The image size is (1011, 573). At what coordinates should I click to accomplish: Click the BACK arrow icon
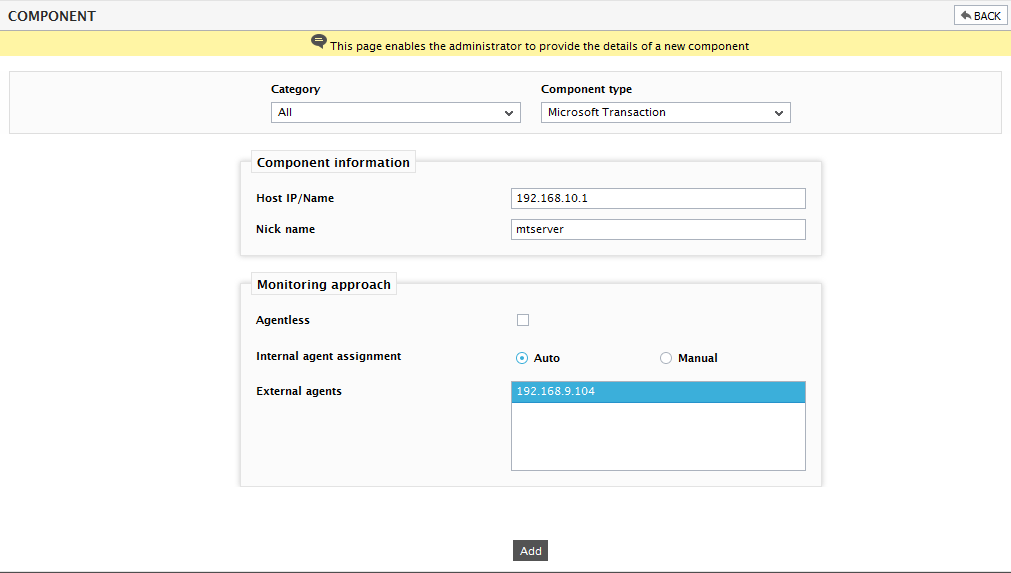[965, 15]
